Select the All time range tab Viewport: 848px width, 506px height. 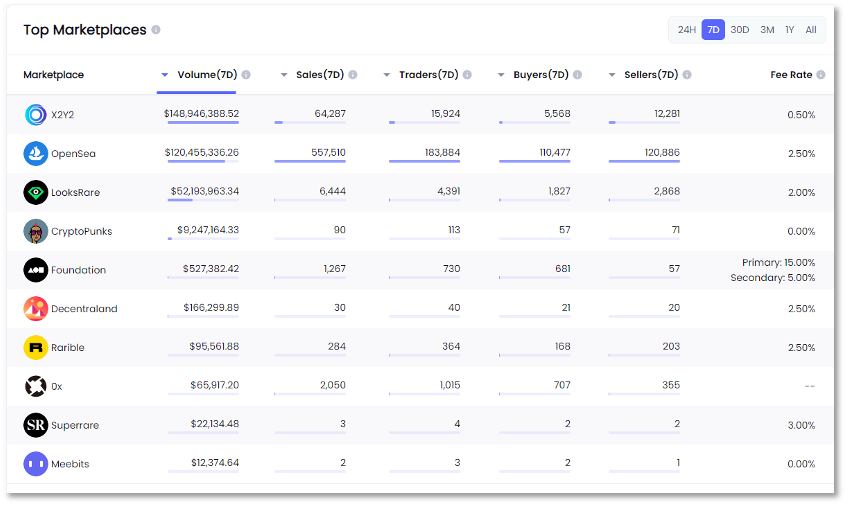click(811, 30)
